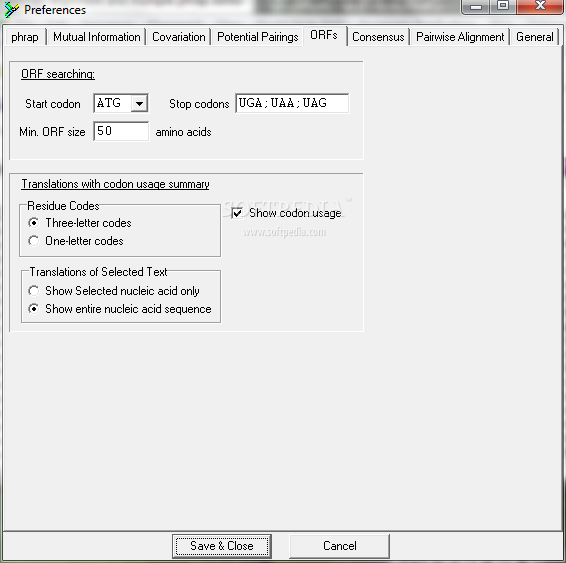Click the 'Residue Codes' group label
566x563 pixels.
[63, 206]
